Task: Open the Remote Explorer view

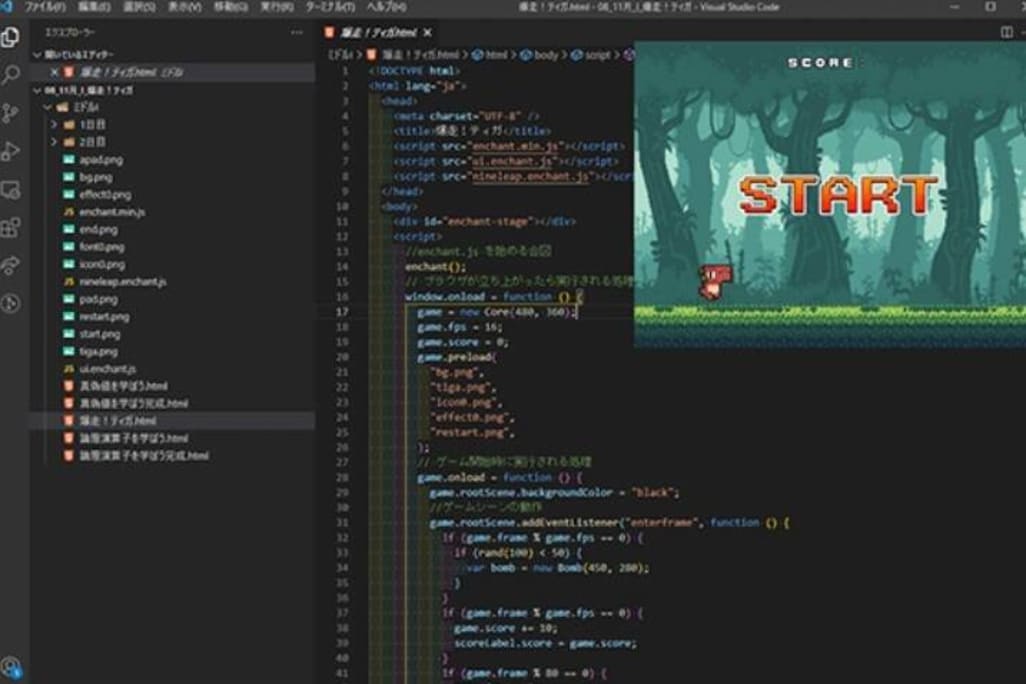Action: pos(11,189)
